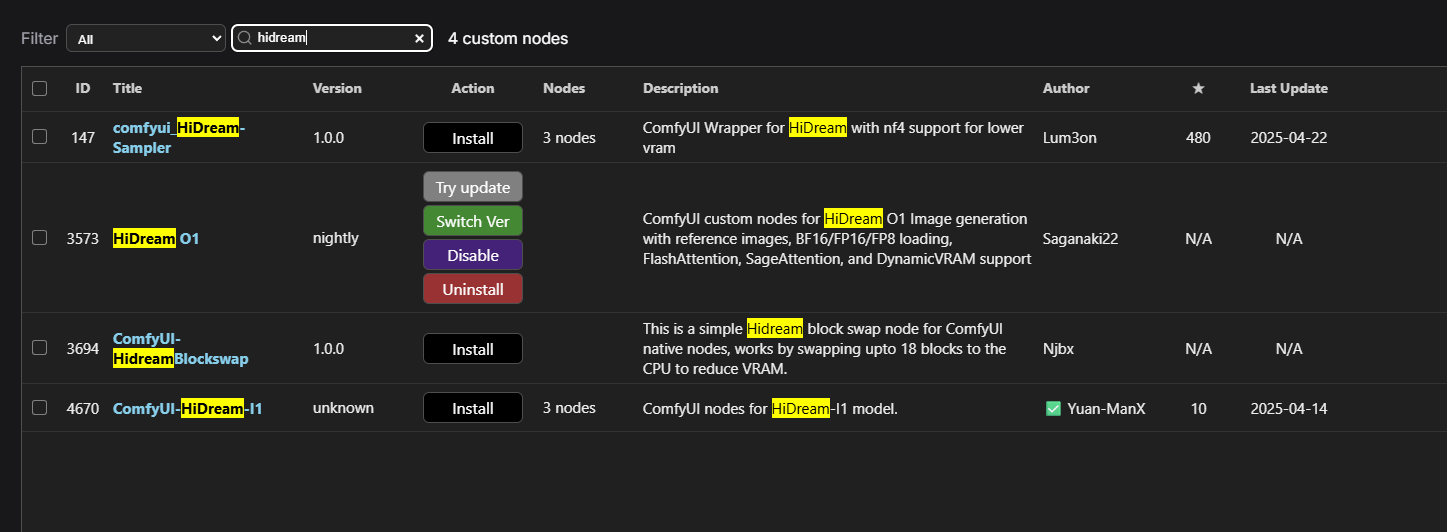Open the comfyui_HiDream-Sampler title link
Viewport: 1447px width, 532px height.
(x=179, y=138)
